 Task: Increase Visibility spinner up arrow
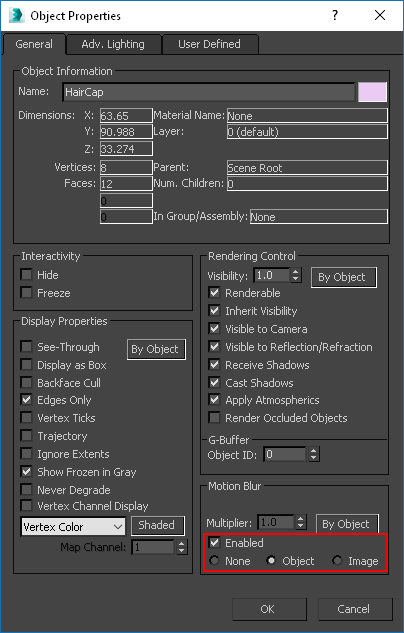click(296, 272)
